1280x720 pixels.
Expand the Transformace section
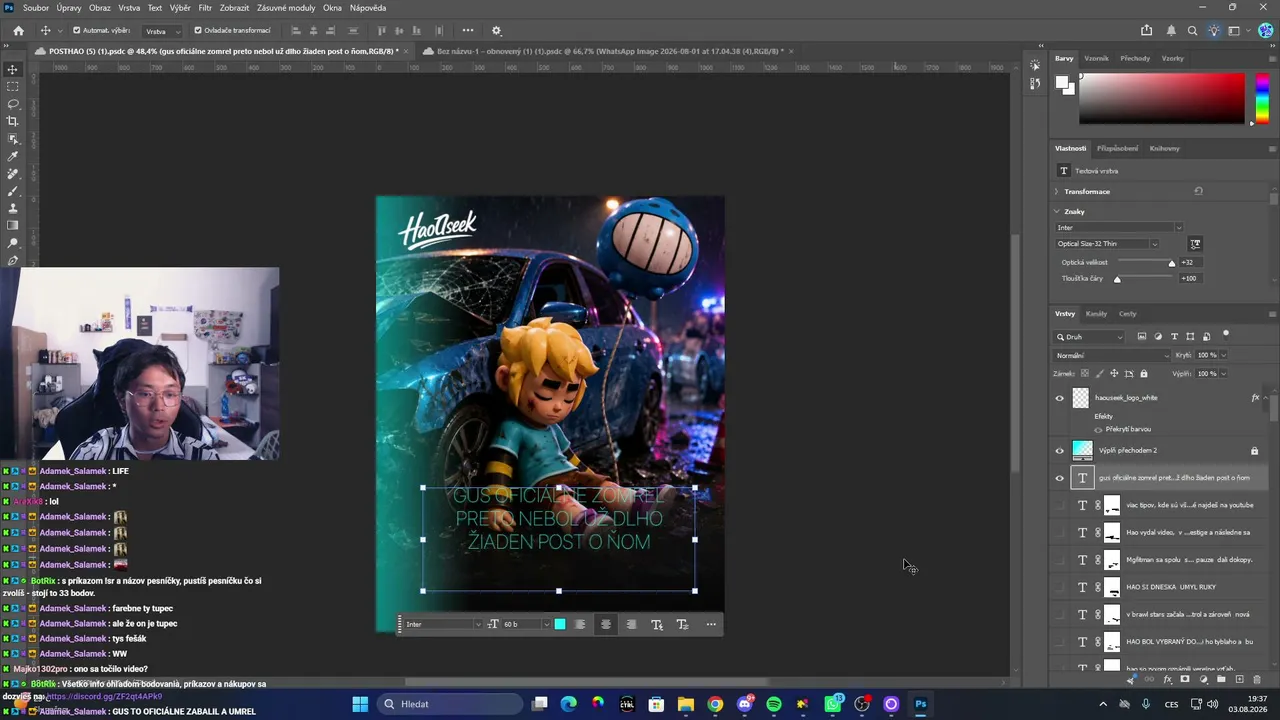click(x=1057, y=191)
